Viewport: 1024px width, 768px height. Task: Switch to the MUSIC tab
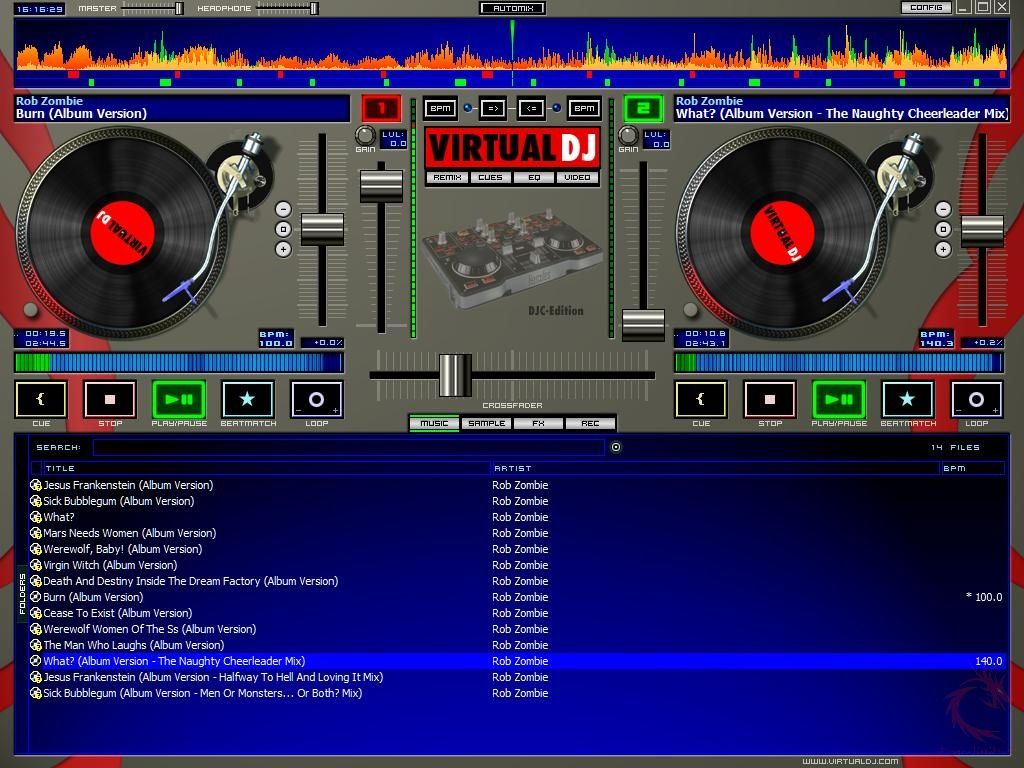coord(434,423)
